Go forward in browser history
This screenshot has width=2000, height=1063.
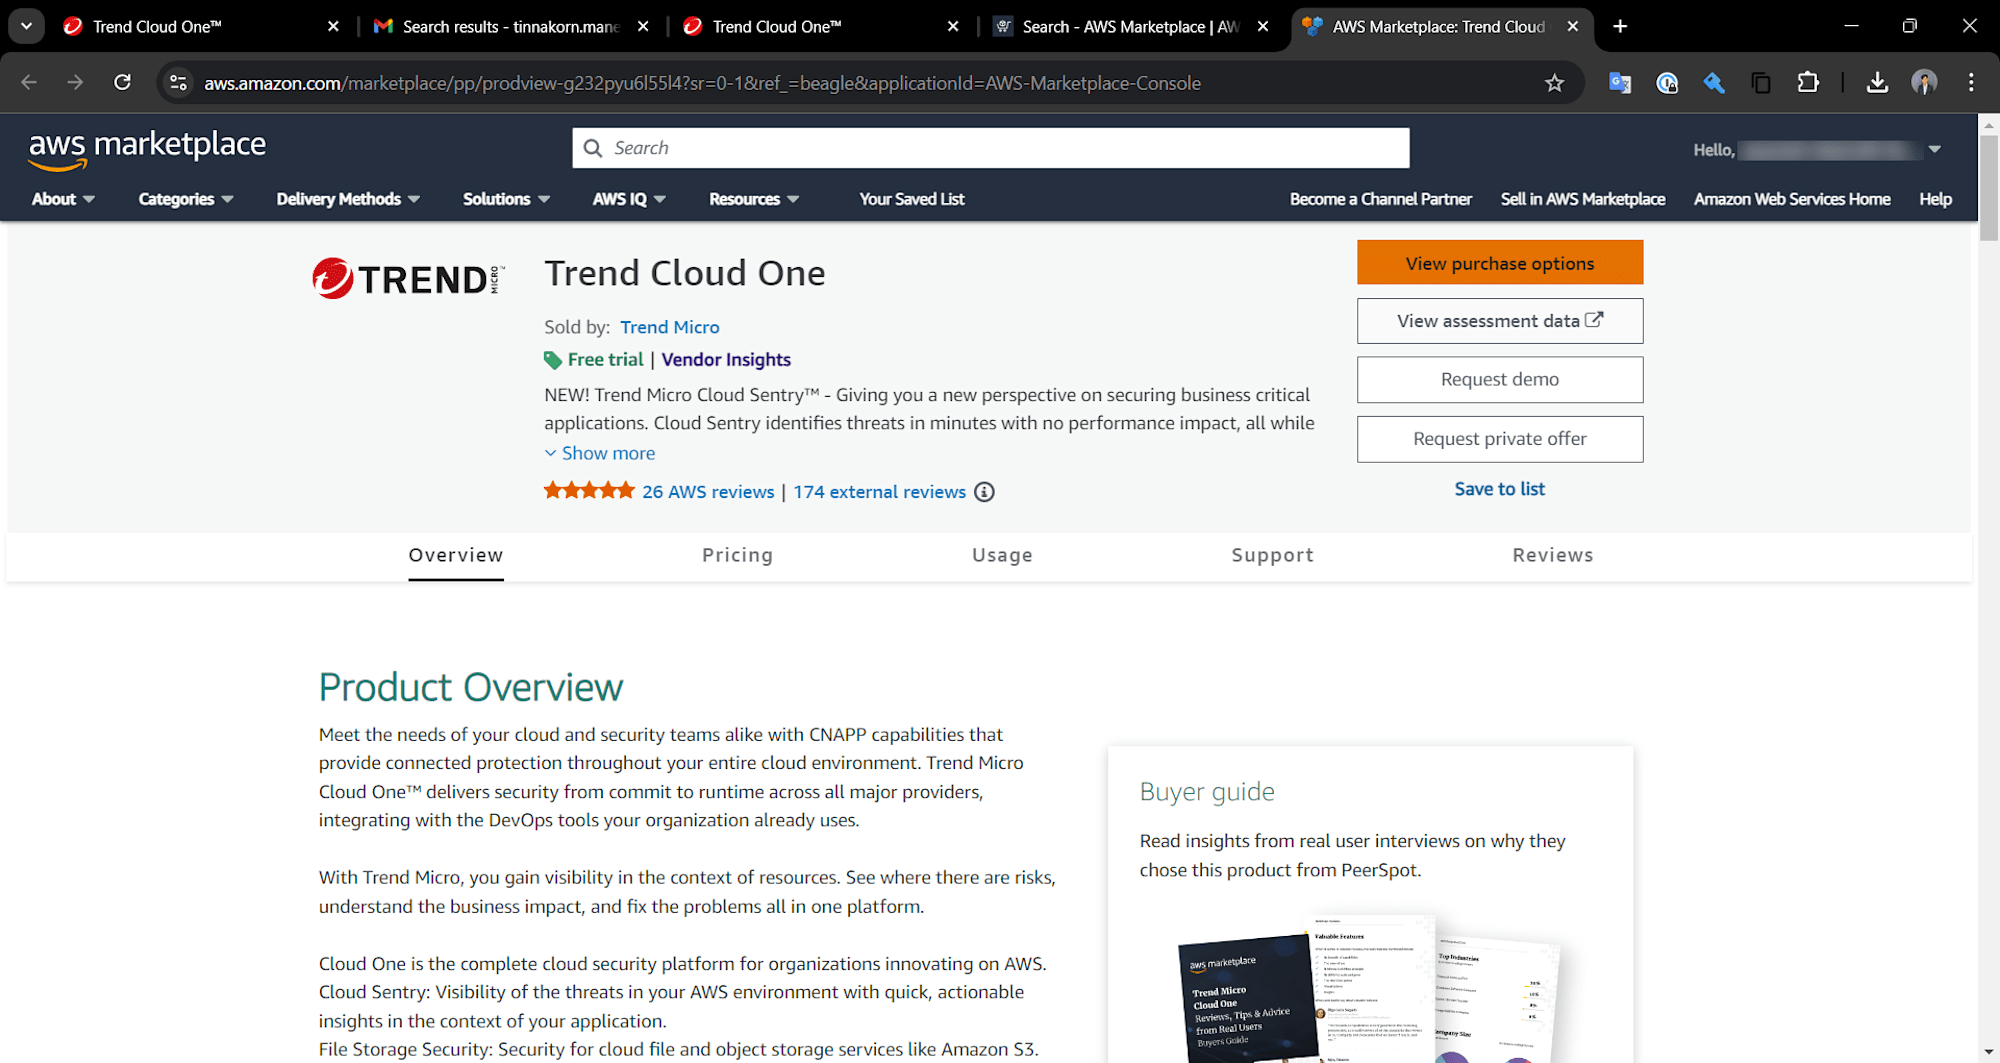[75, 83]
